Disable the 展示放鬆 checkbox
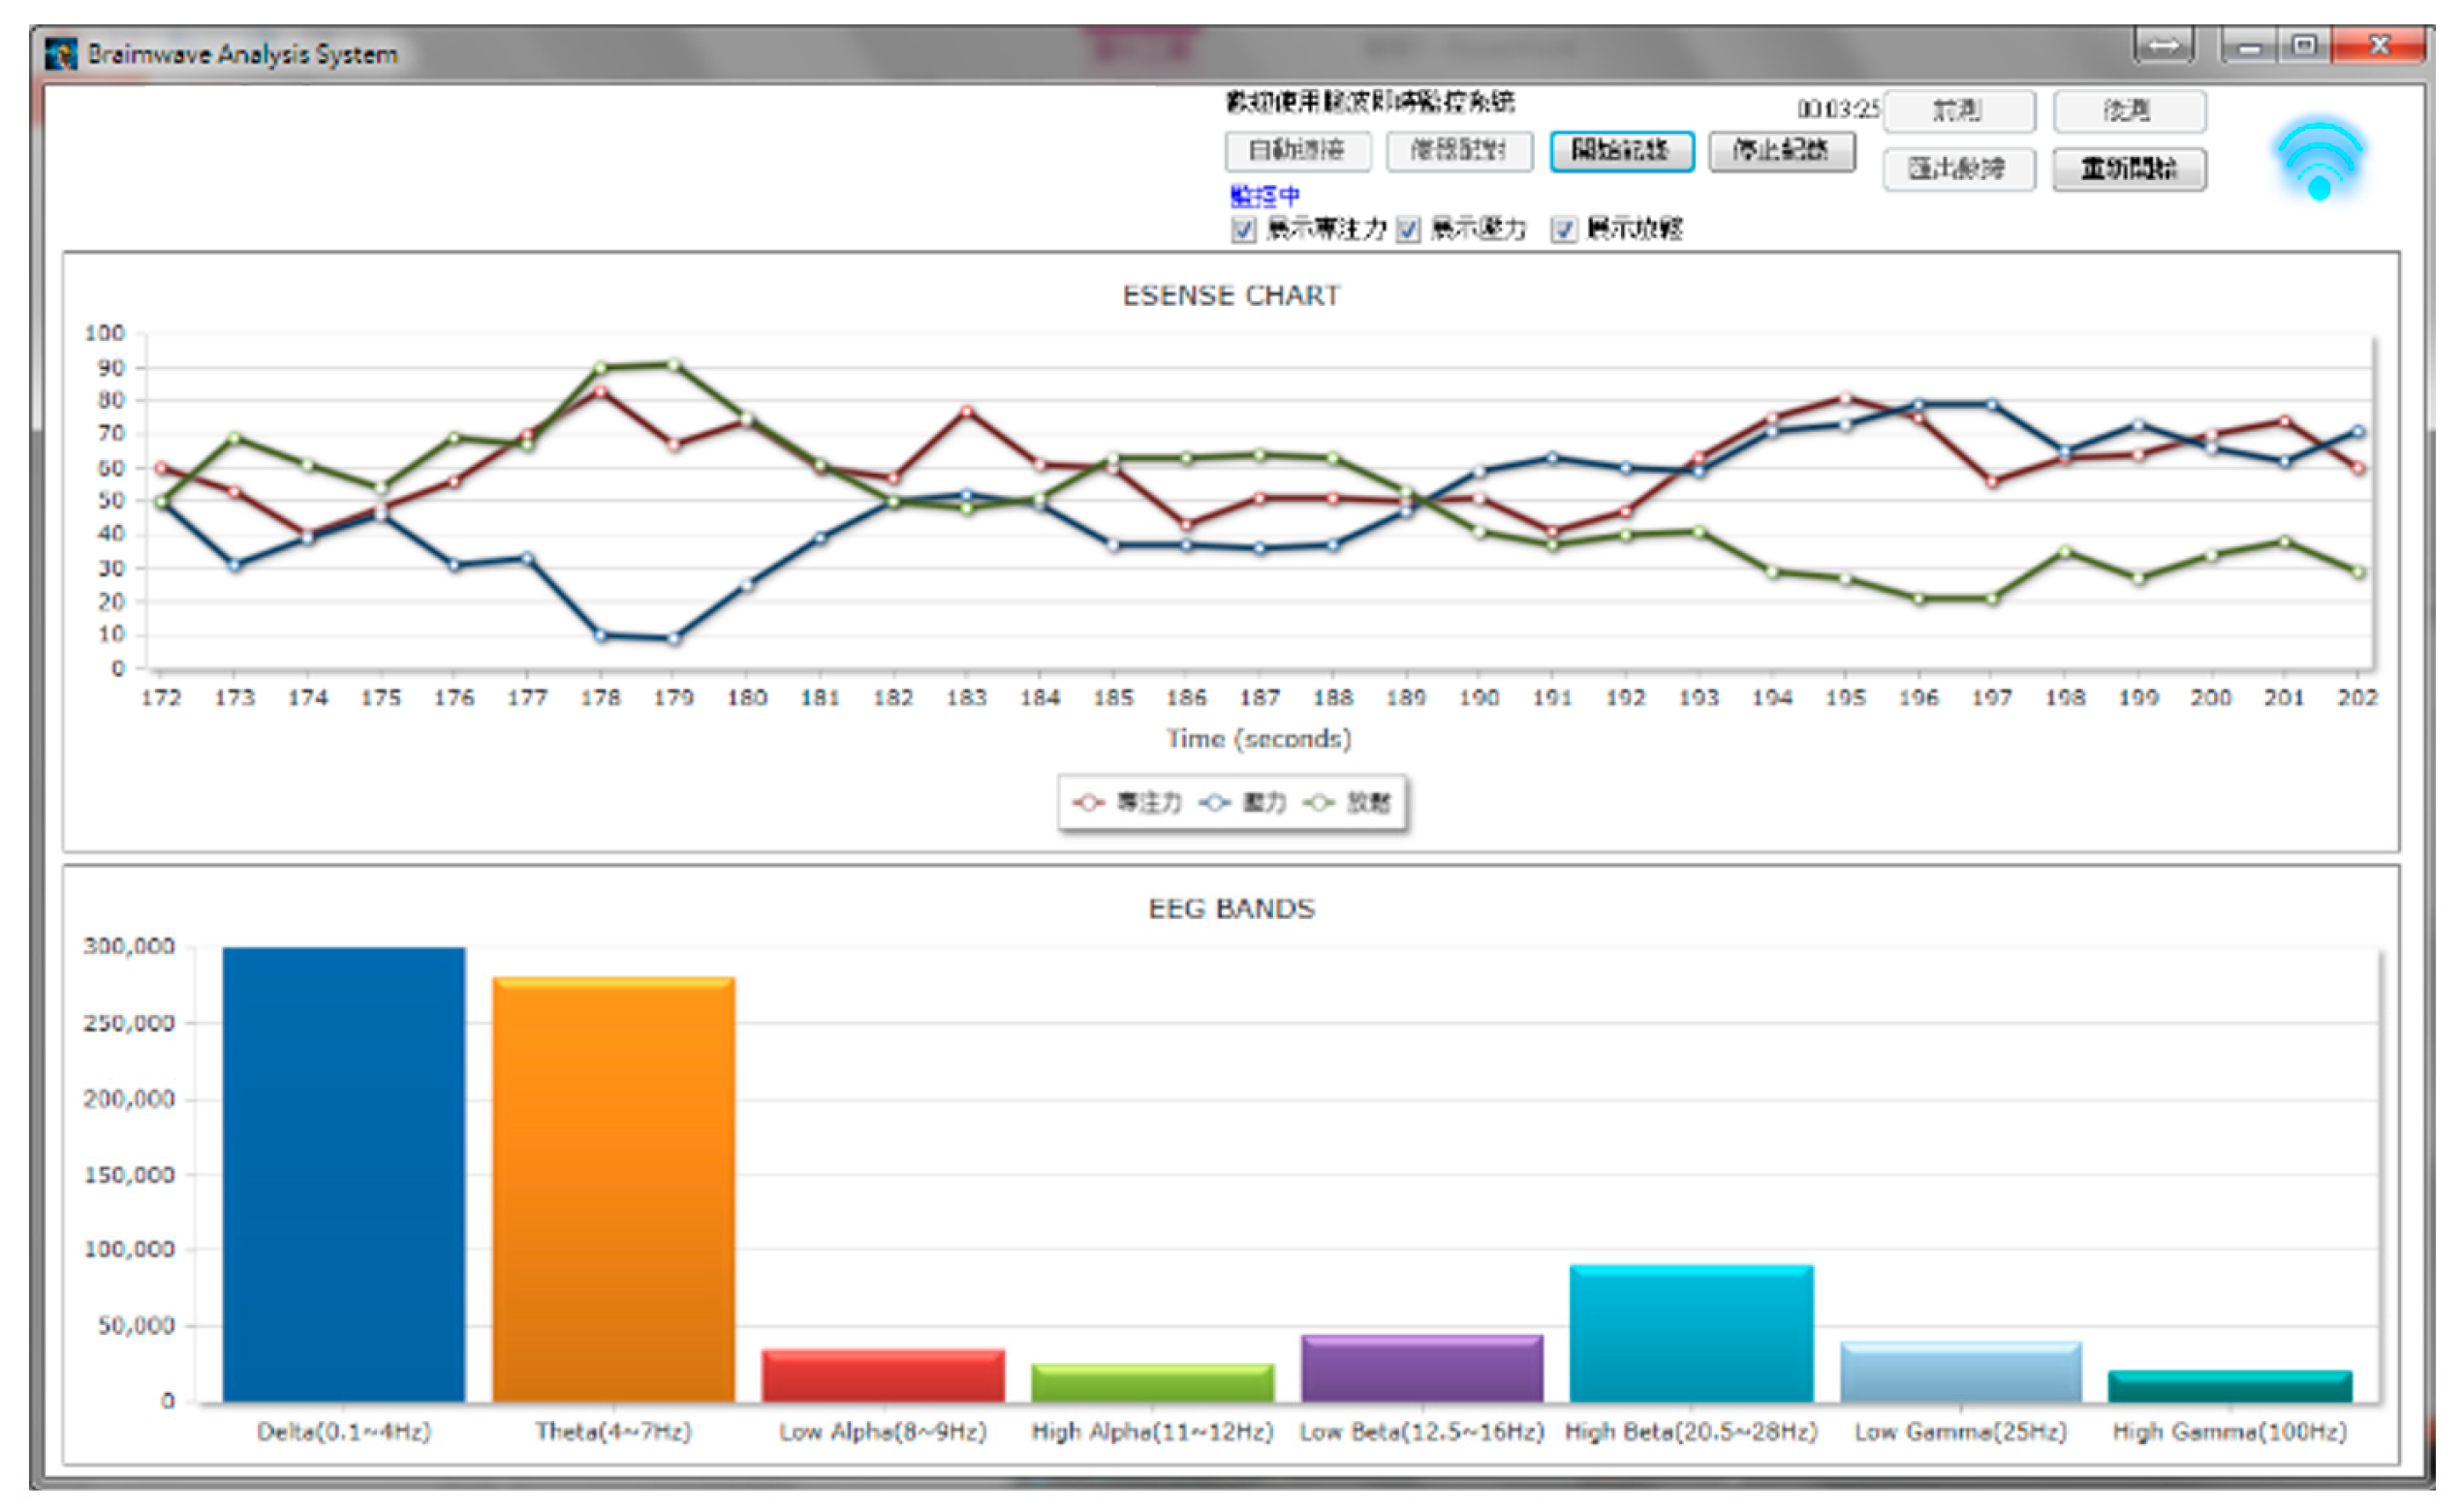The height and width of the screenshot is (1512, 2462). click(x=1563, y=230)
